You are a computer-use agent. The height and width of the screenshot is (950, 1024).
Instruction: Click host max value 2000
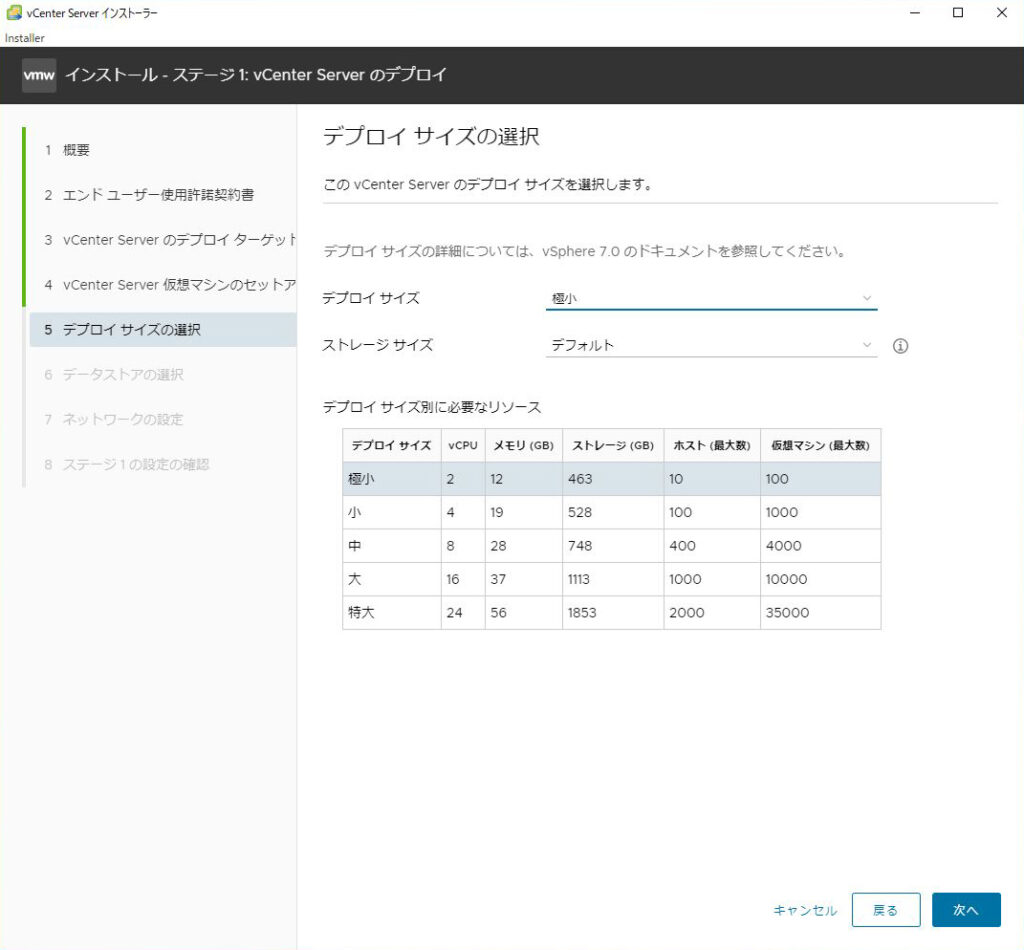[686, 612]
